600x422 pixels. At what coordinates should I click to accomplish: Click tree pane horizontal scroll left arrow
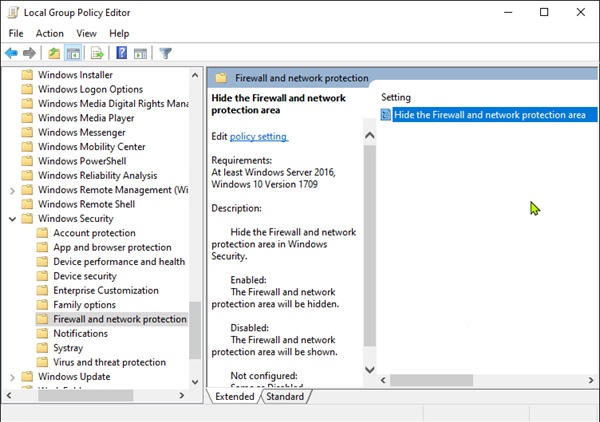click(10, 396)
